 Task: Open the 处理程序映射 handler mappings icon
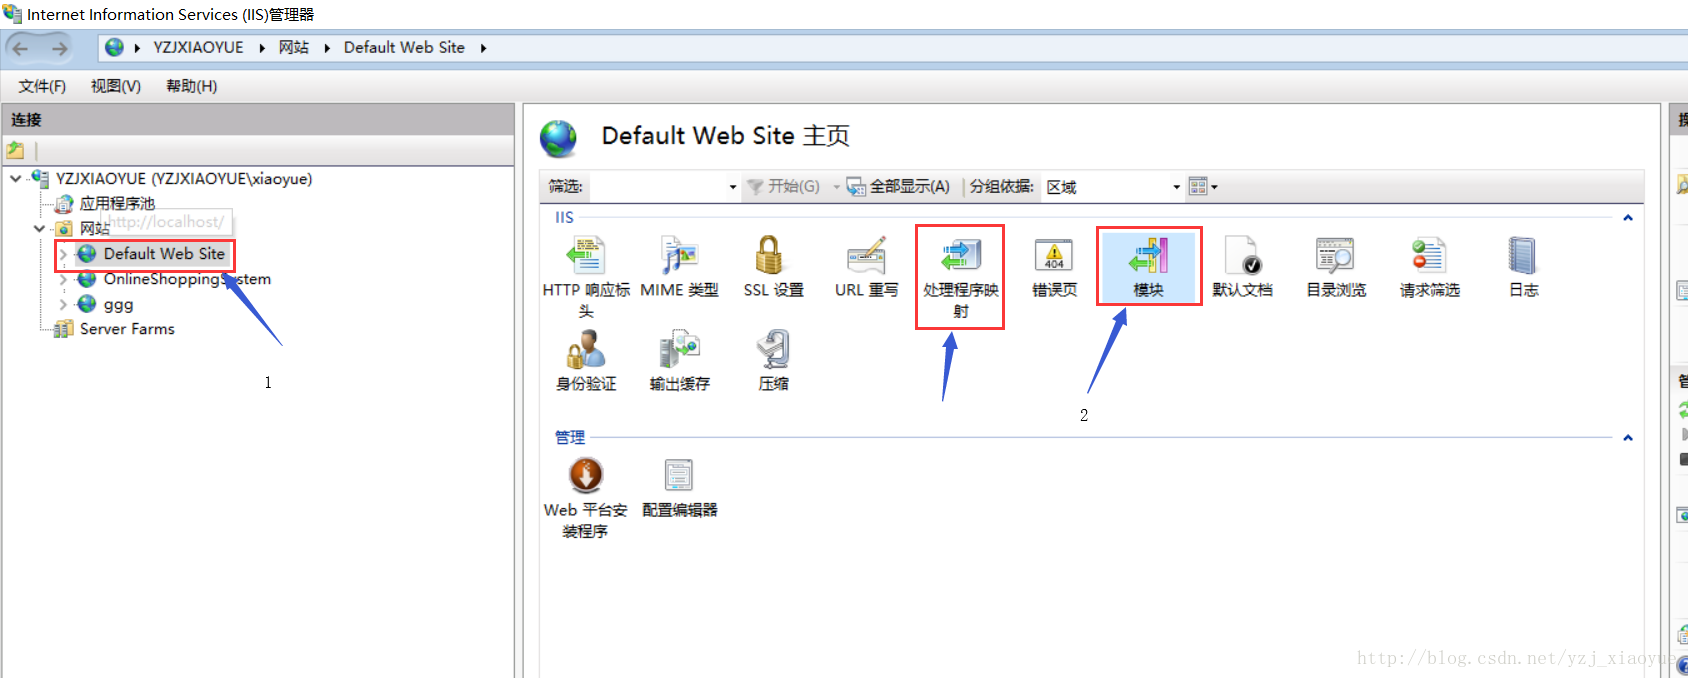[960, 256]
